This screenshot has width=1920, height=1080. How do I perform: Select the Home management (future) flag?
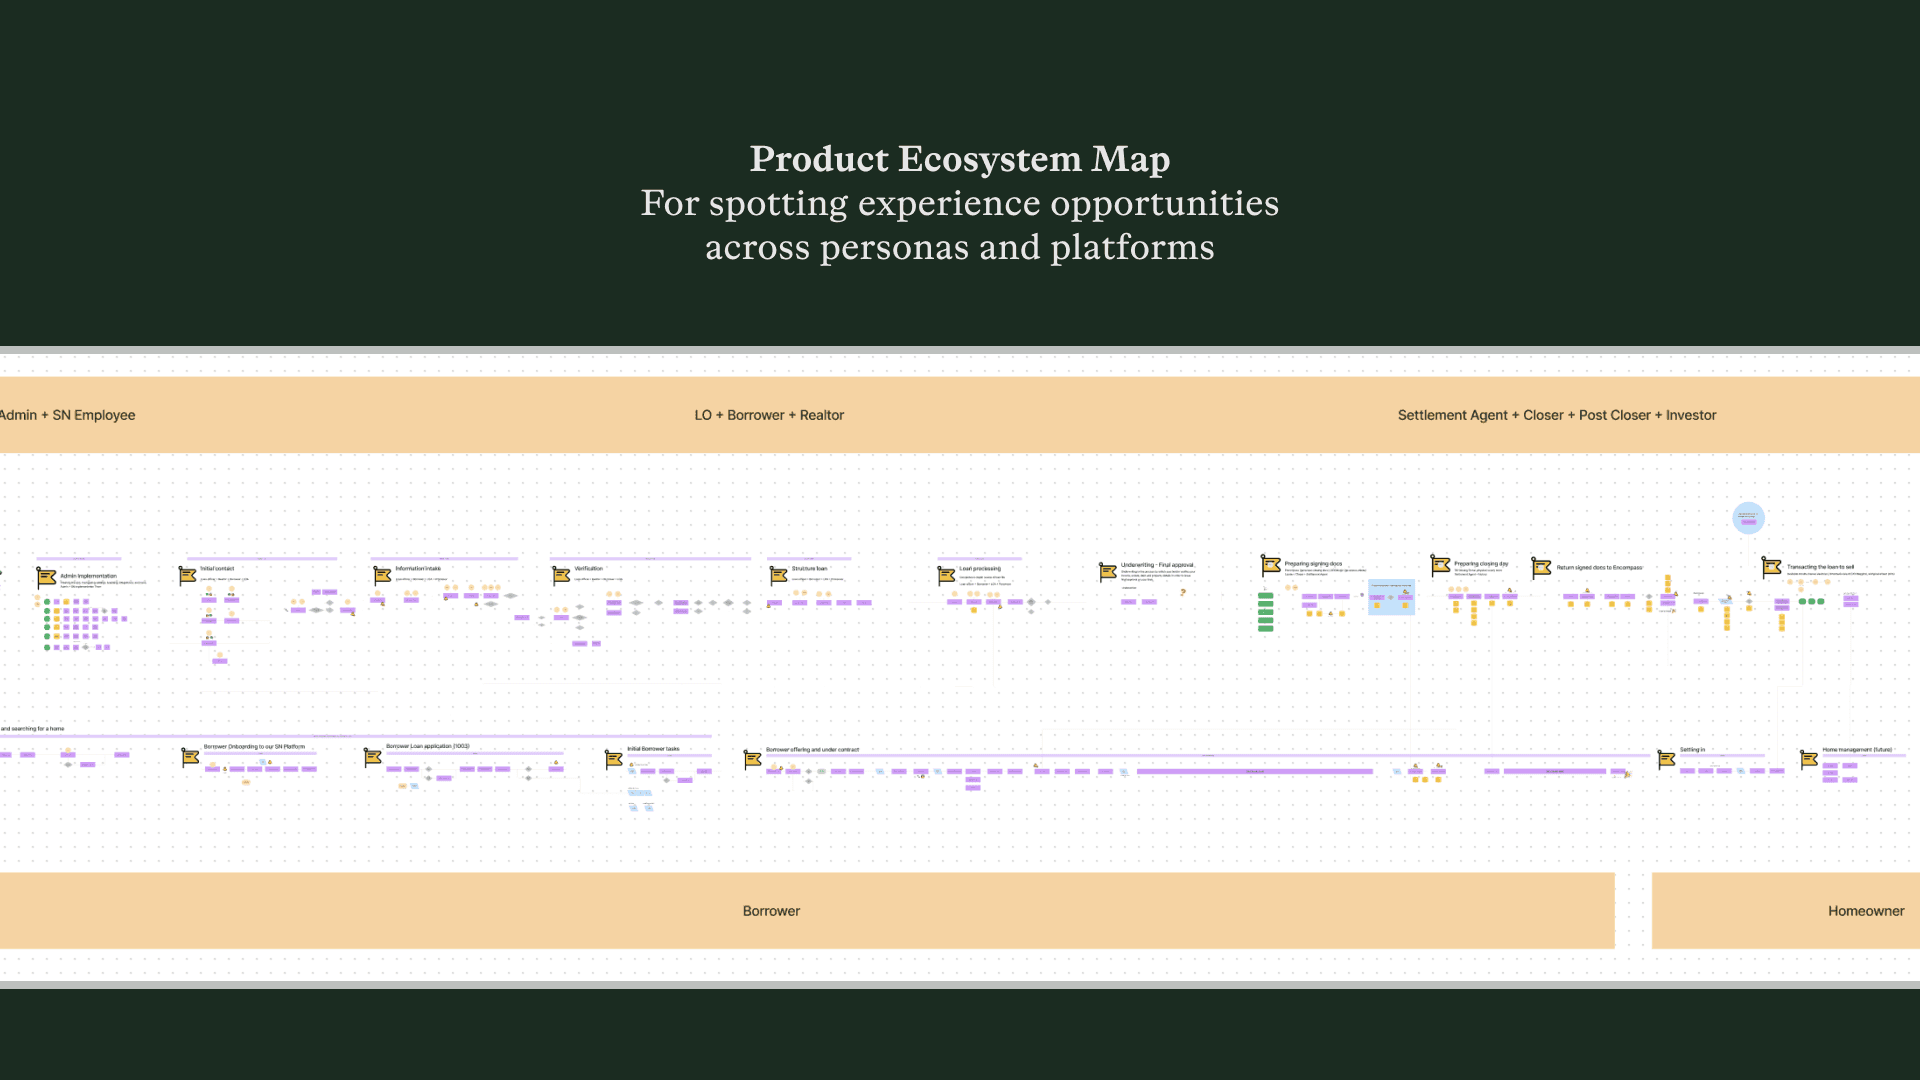click(1808, 760)
